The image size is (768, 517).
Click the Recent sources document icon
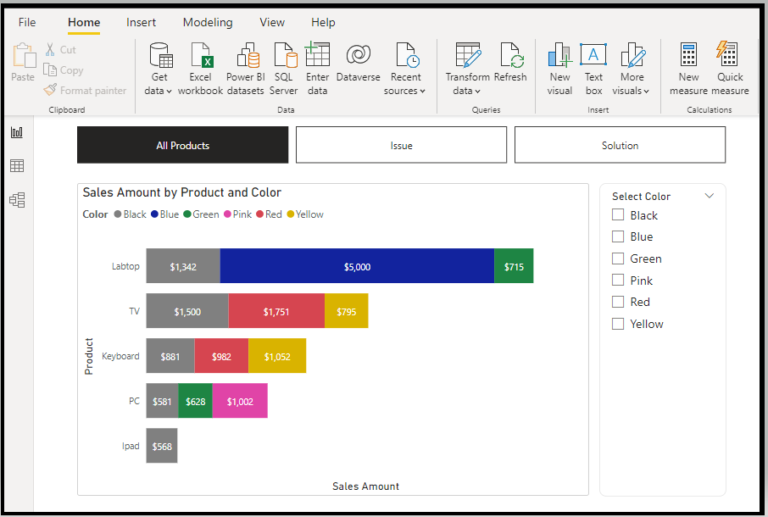pyautogui.click(x=407, y=54)
